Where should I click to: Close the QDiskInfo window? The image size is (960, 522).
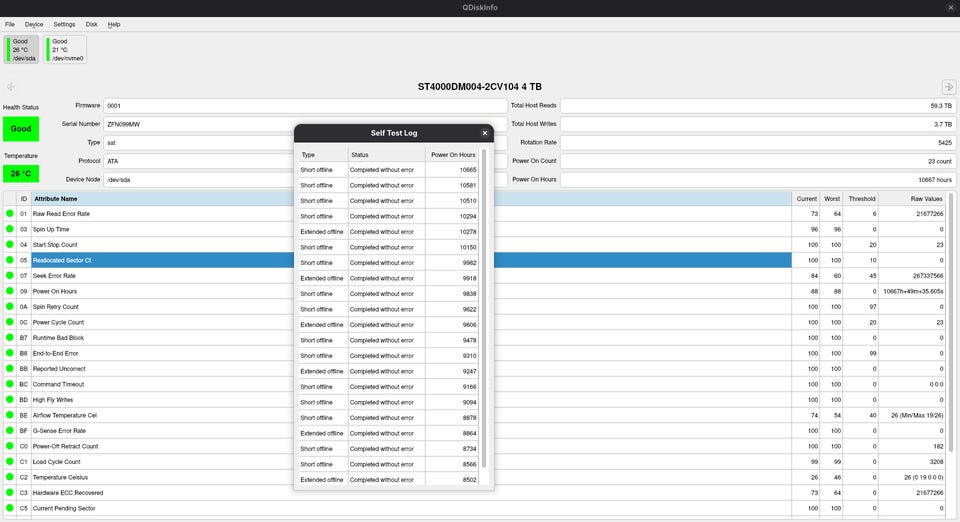[x=951, y=7]
